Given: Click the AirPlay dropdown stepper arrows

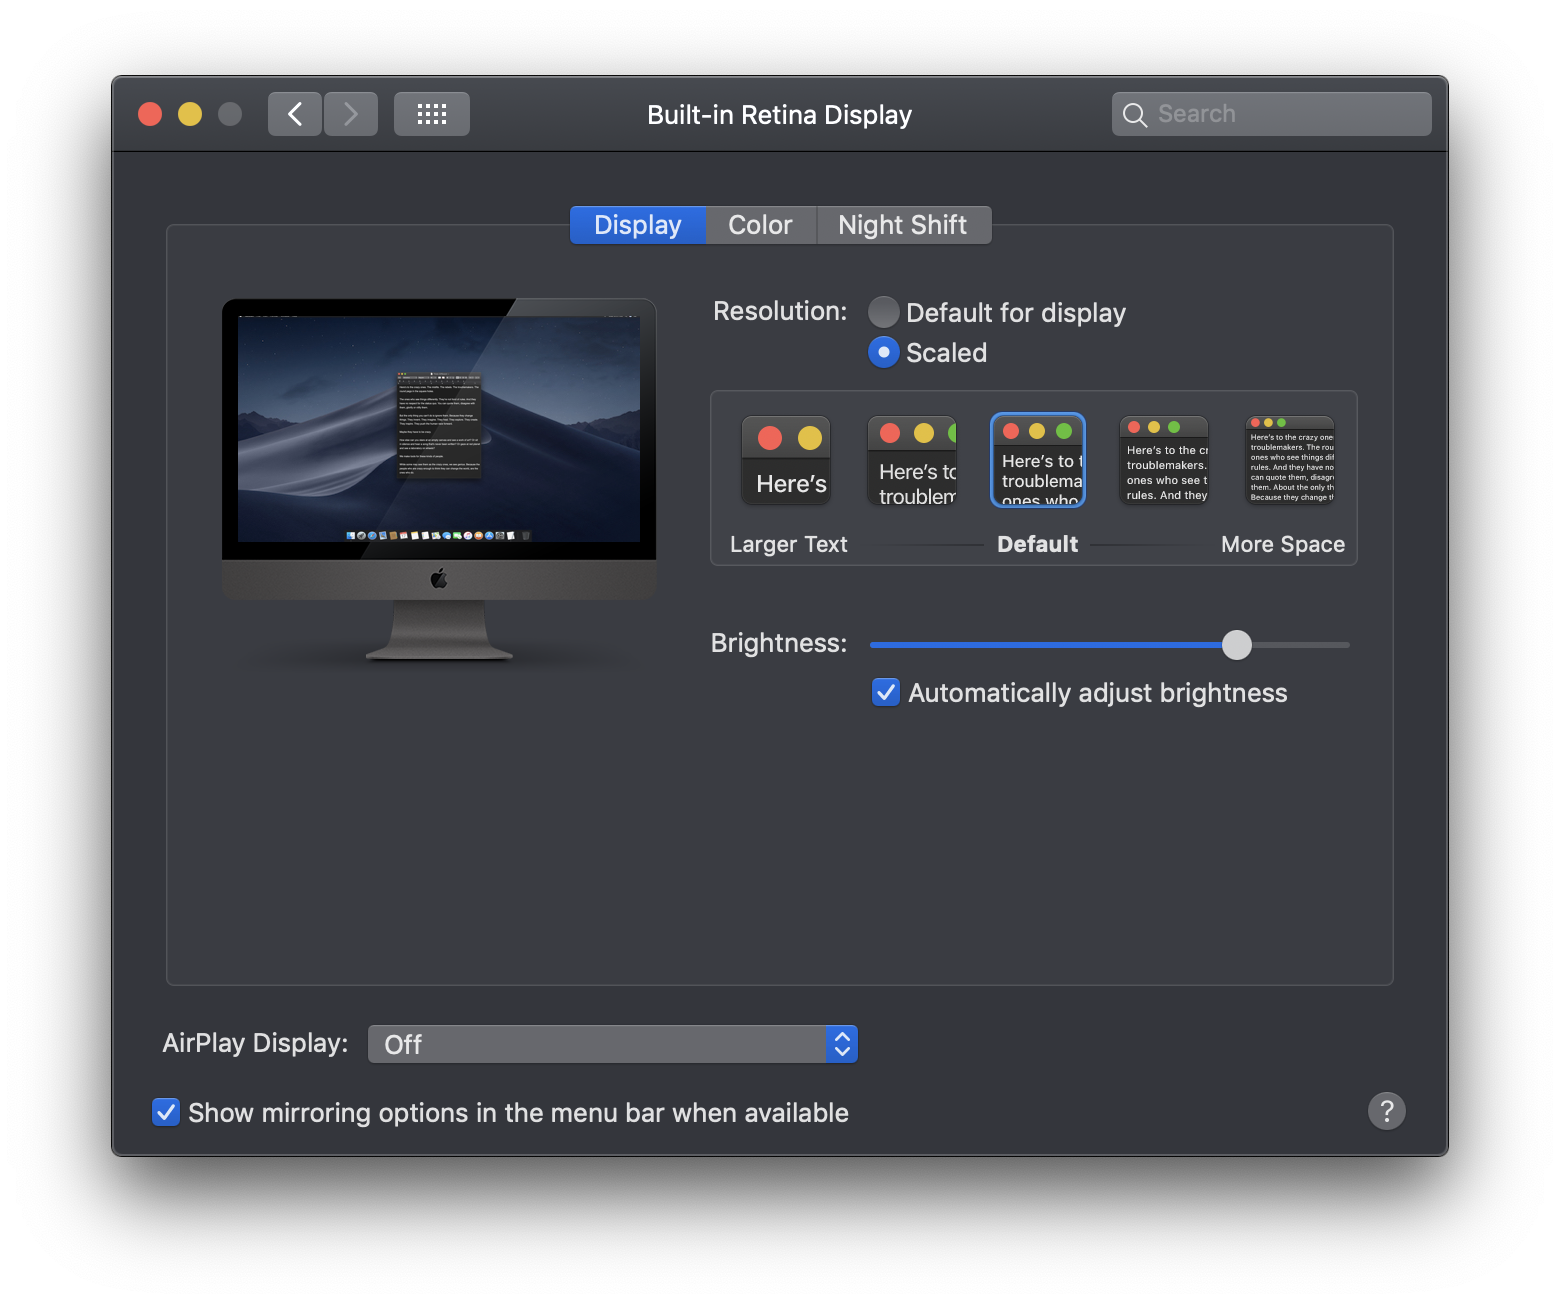Looking at the screenshot, I should click(x=841, y=1043).
